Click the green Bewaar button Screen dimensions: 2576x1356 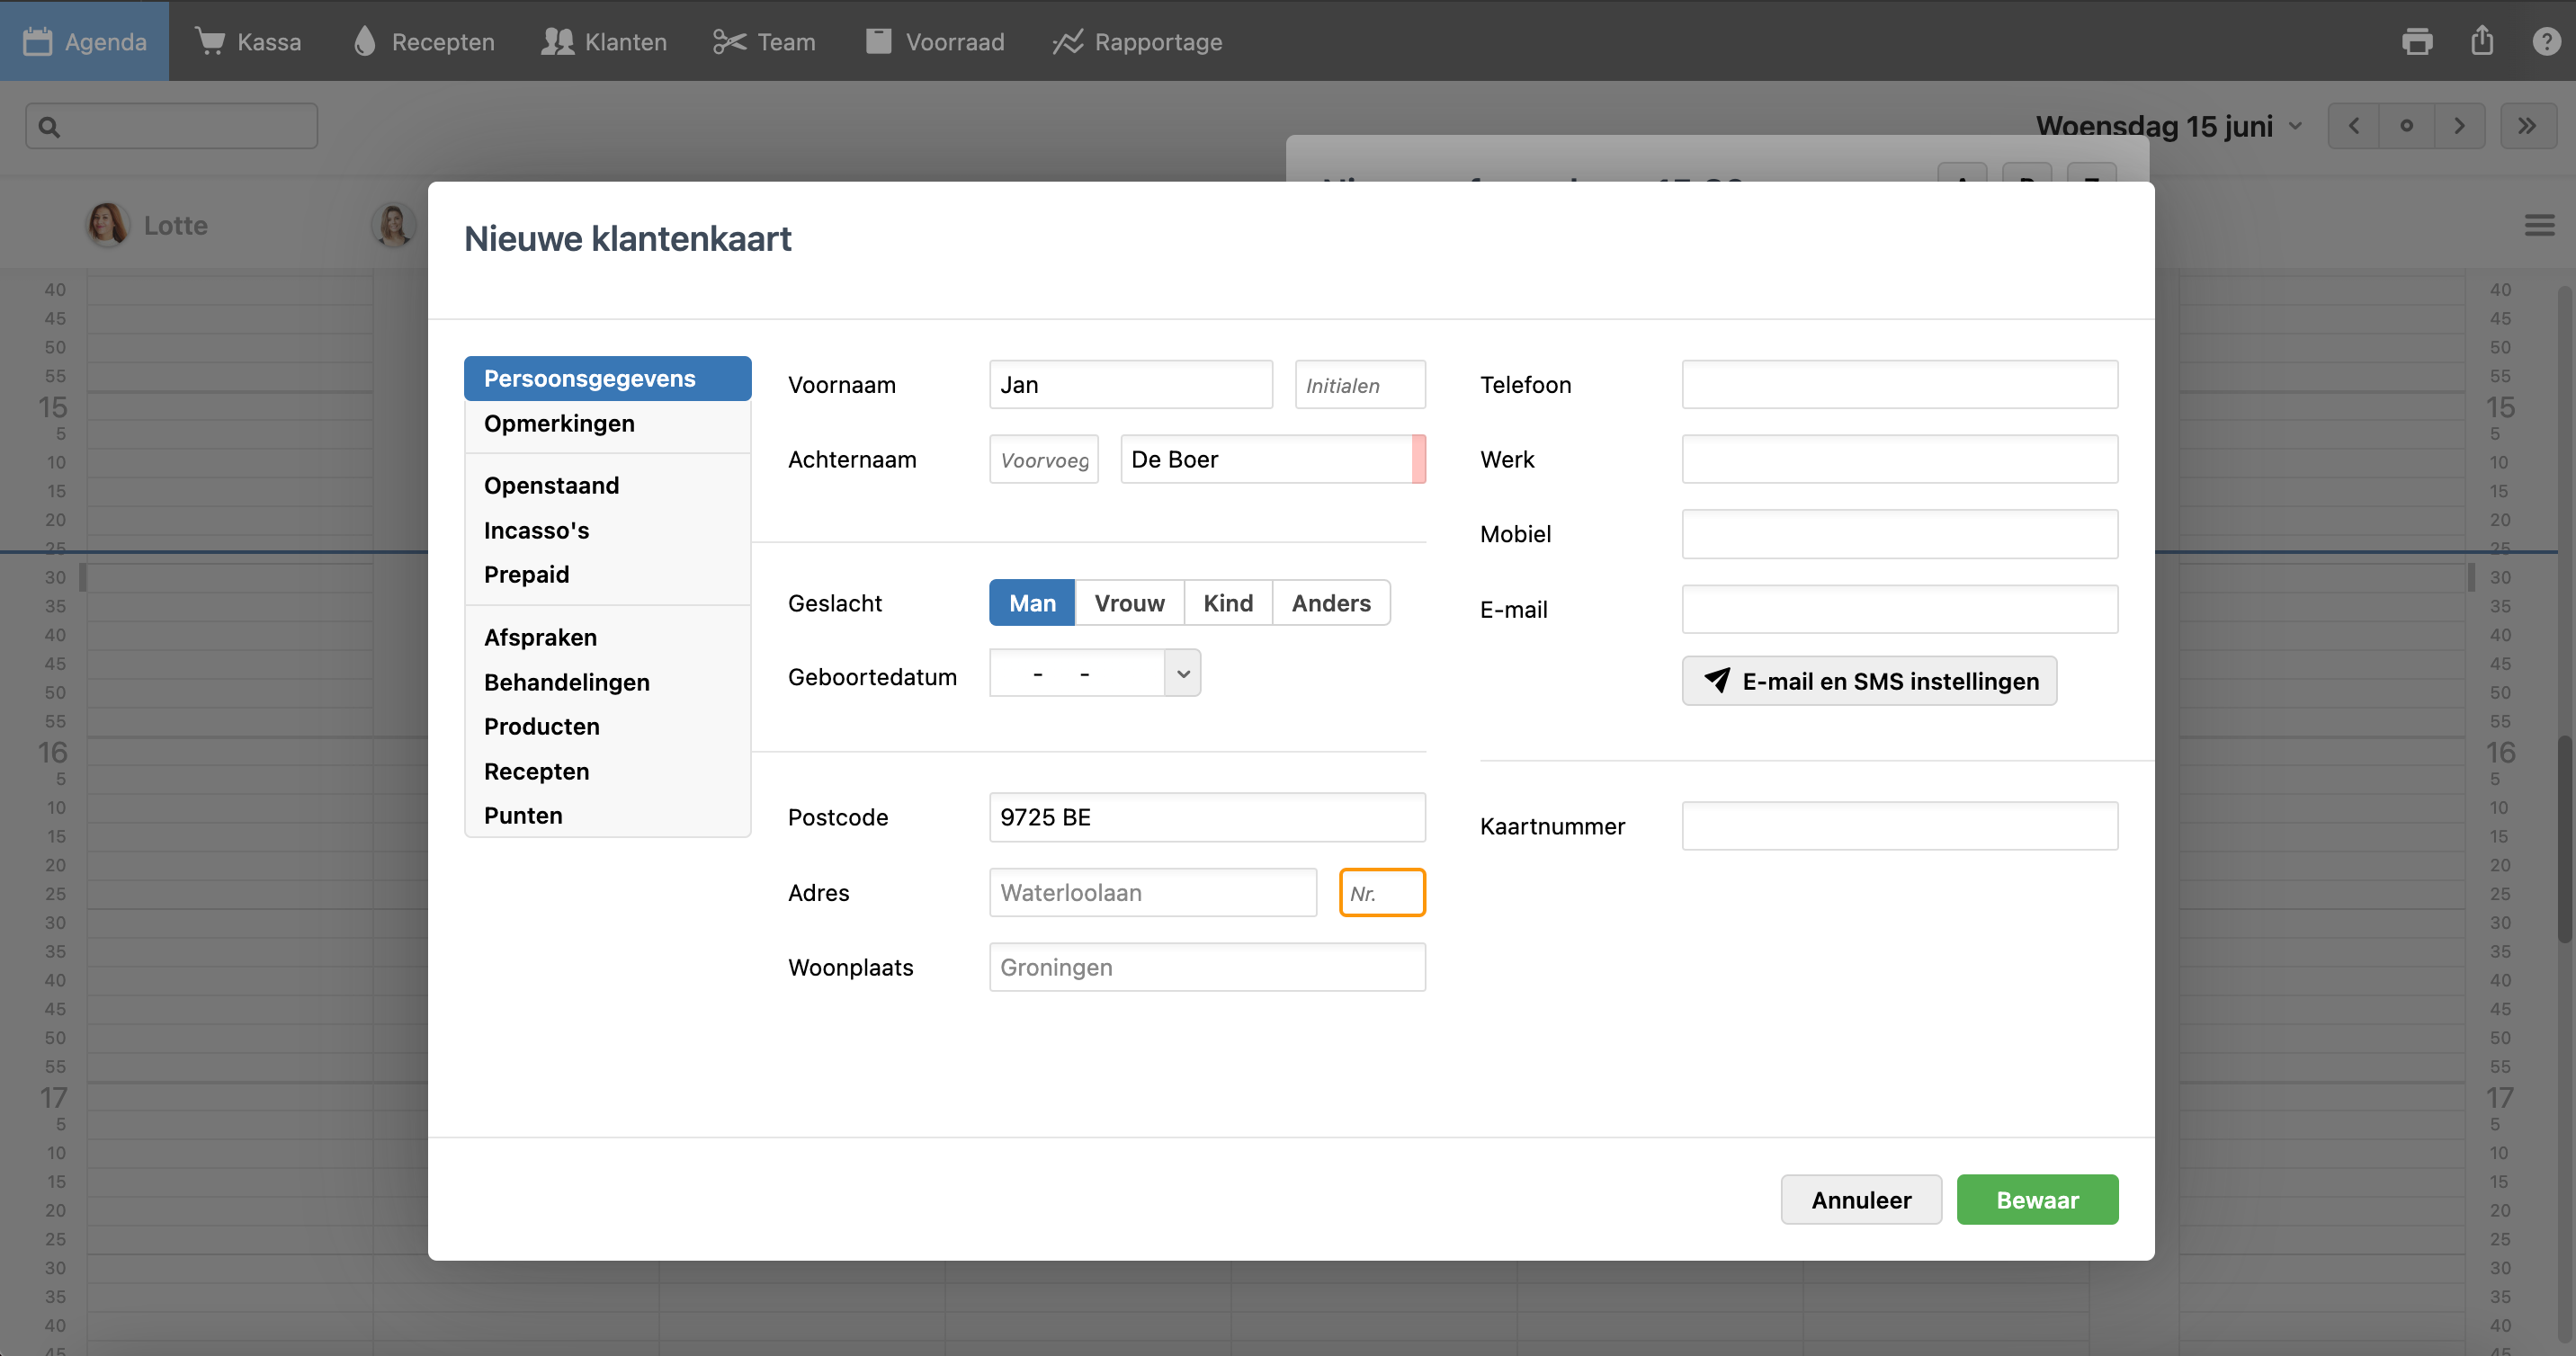point(2036,1199)
